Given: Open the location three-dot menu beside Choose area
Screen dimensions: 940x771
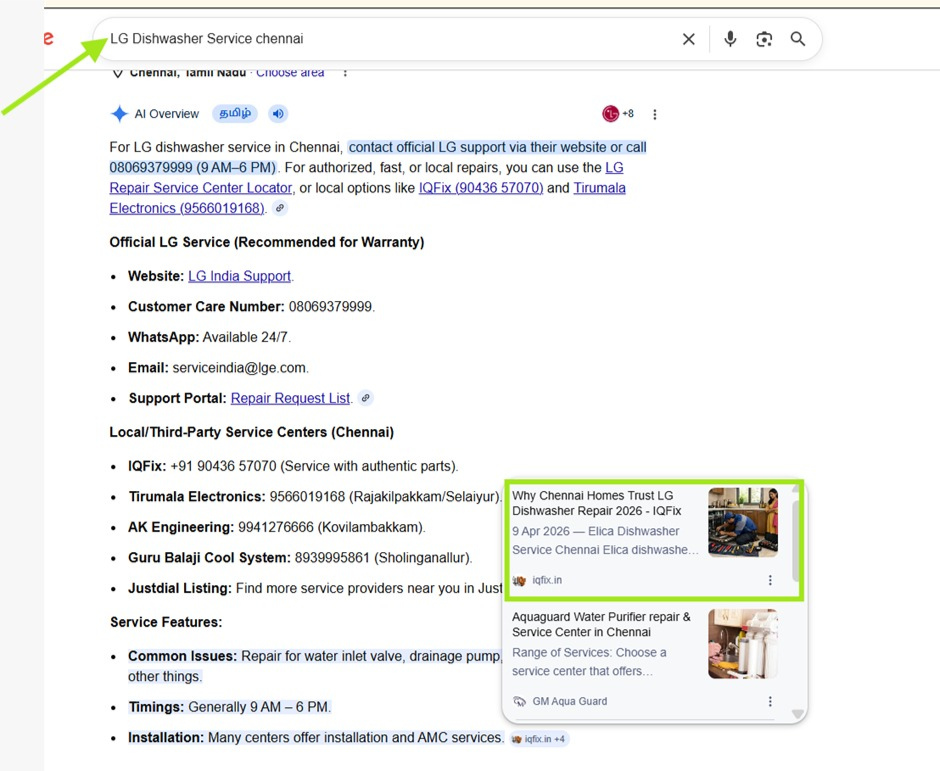Looking at the screenshot, I should [x=345, y=73].
